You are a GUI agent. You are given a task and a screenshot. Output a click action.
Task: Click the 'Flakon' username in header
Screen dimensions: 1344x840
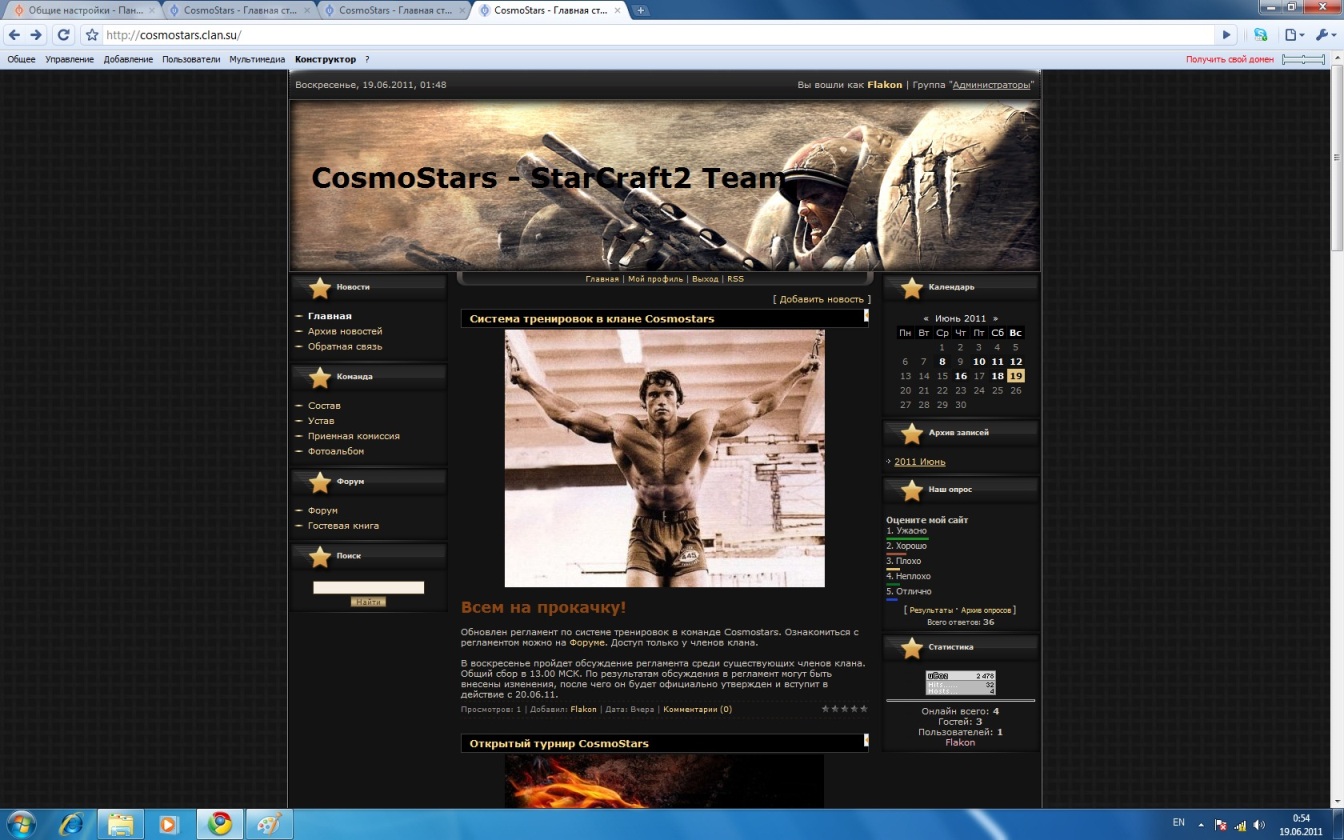884,85
